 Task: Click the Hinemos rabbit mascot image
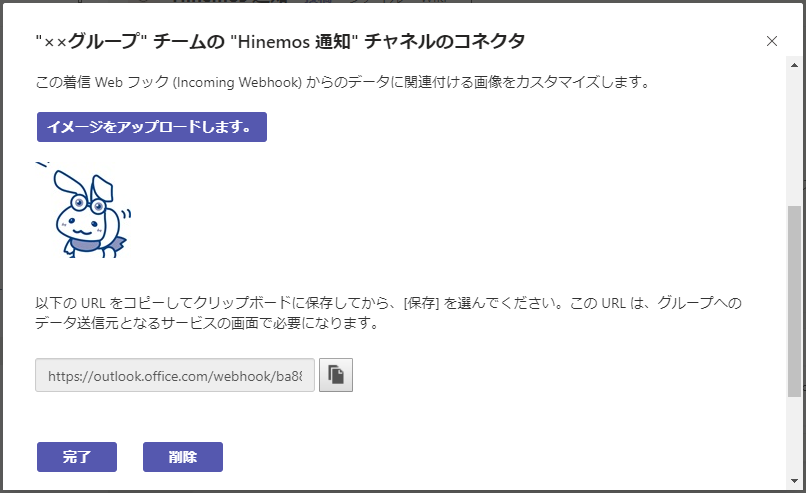coord(84,210)
